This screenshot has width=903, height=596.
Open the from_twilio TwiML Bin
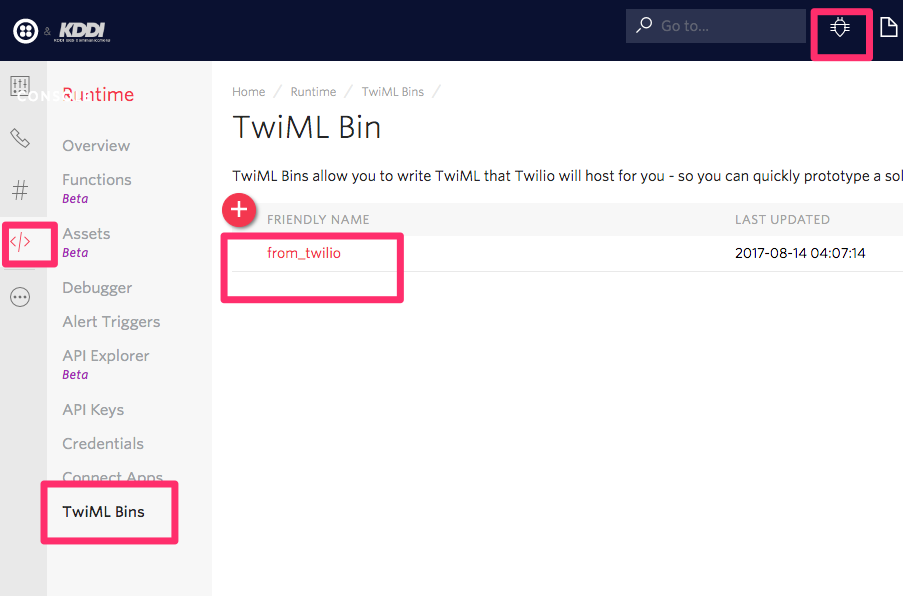(x=304, y=253)
